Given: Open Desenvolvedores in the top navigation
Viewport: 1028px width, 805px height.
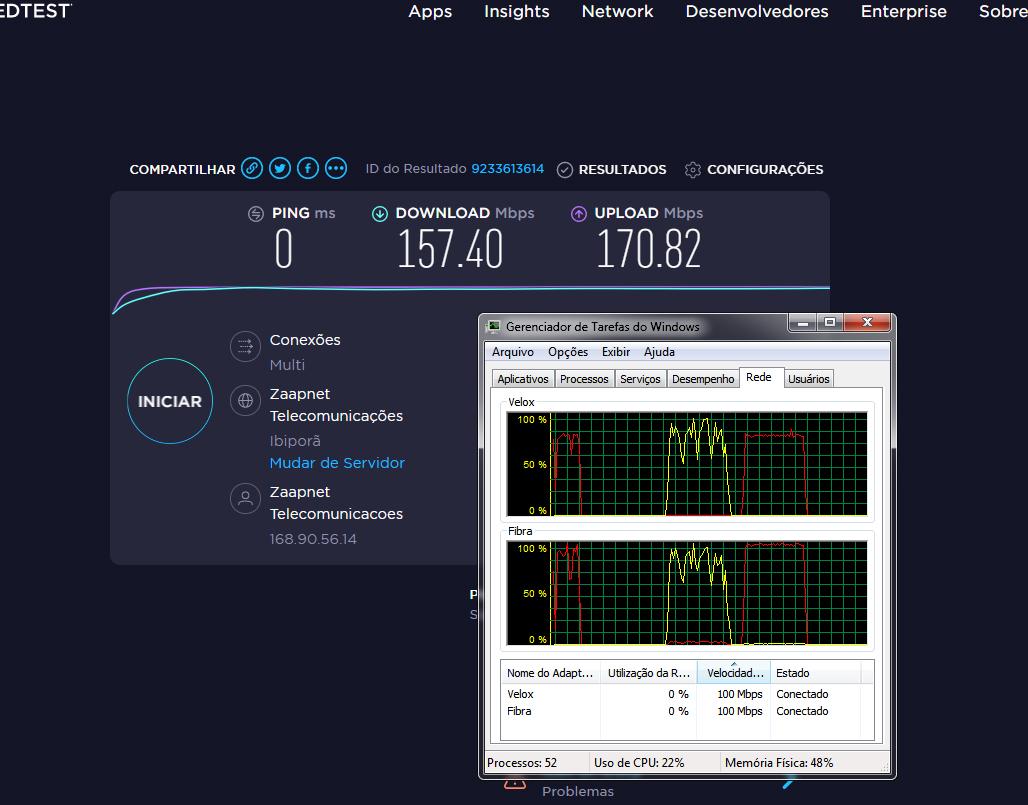Looking at the screenshot, I should click(757, 11).
